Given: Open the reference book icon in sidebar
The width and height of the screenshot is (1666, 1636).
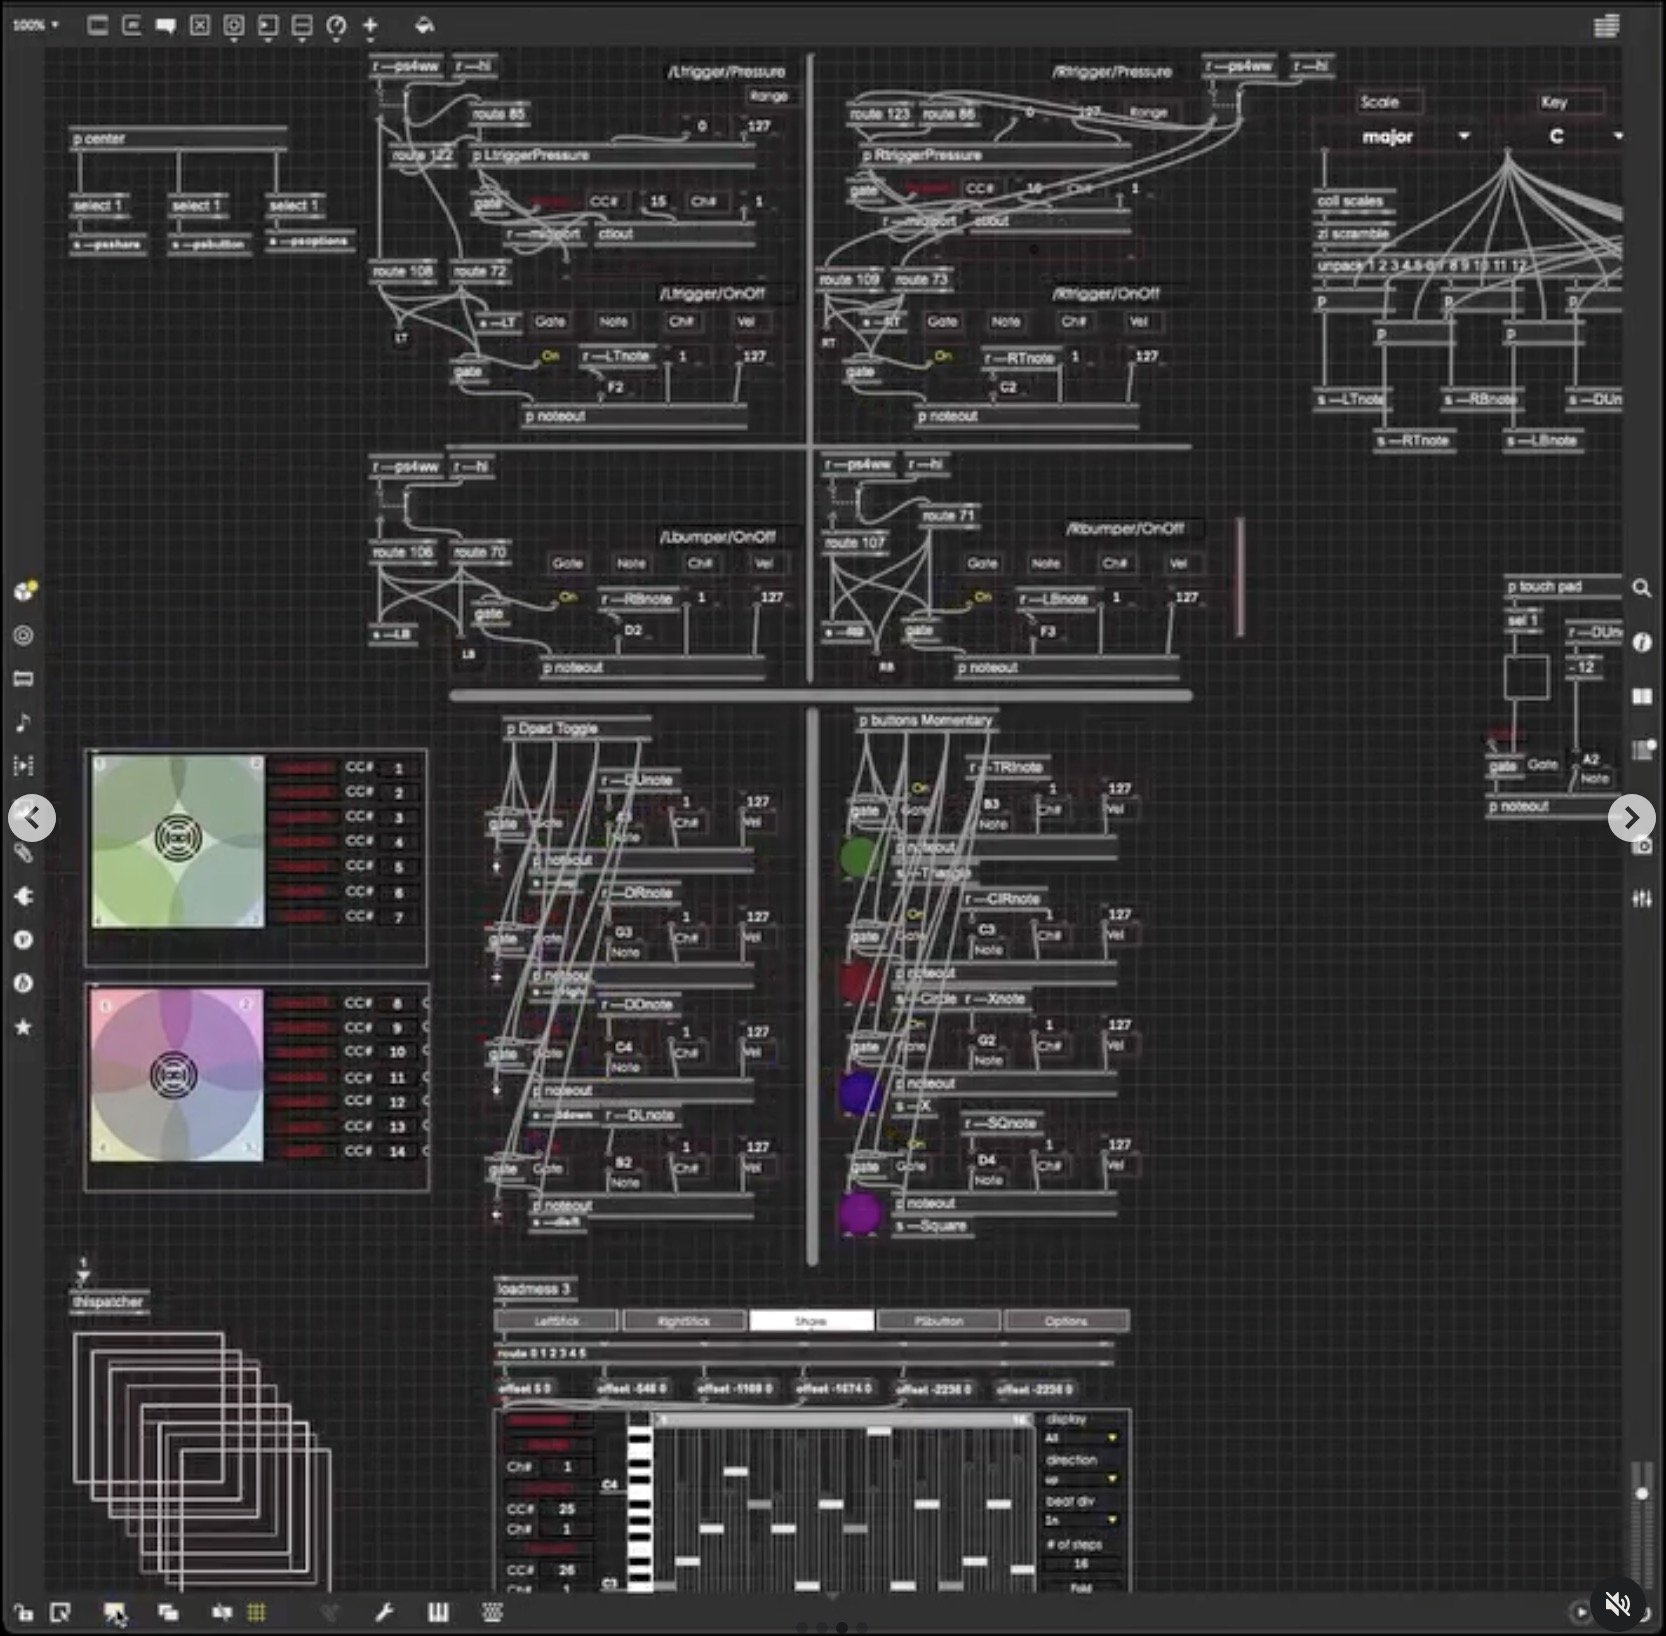Looking at the screenshot, I should click(1641, 696).
